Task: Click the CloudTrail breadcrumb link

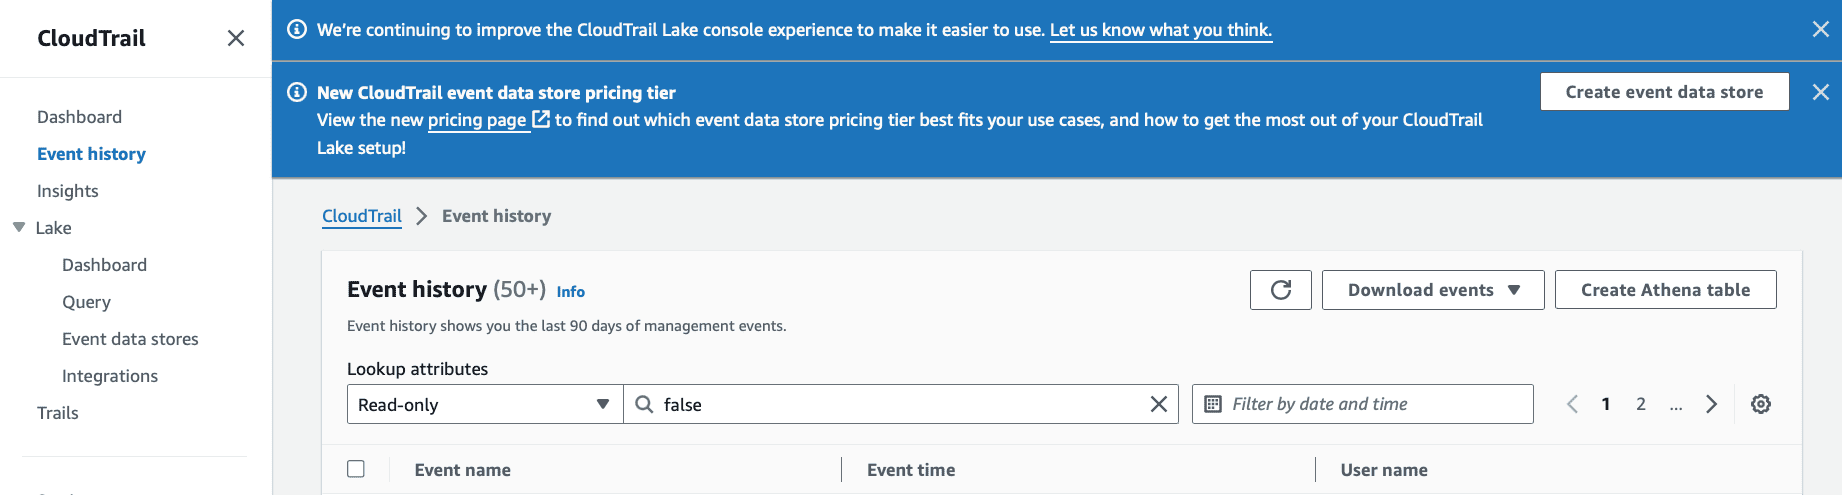Action: [362, 216]
